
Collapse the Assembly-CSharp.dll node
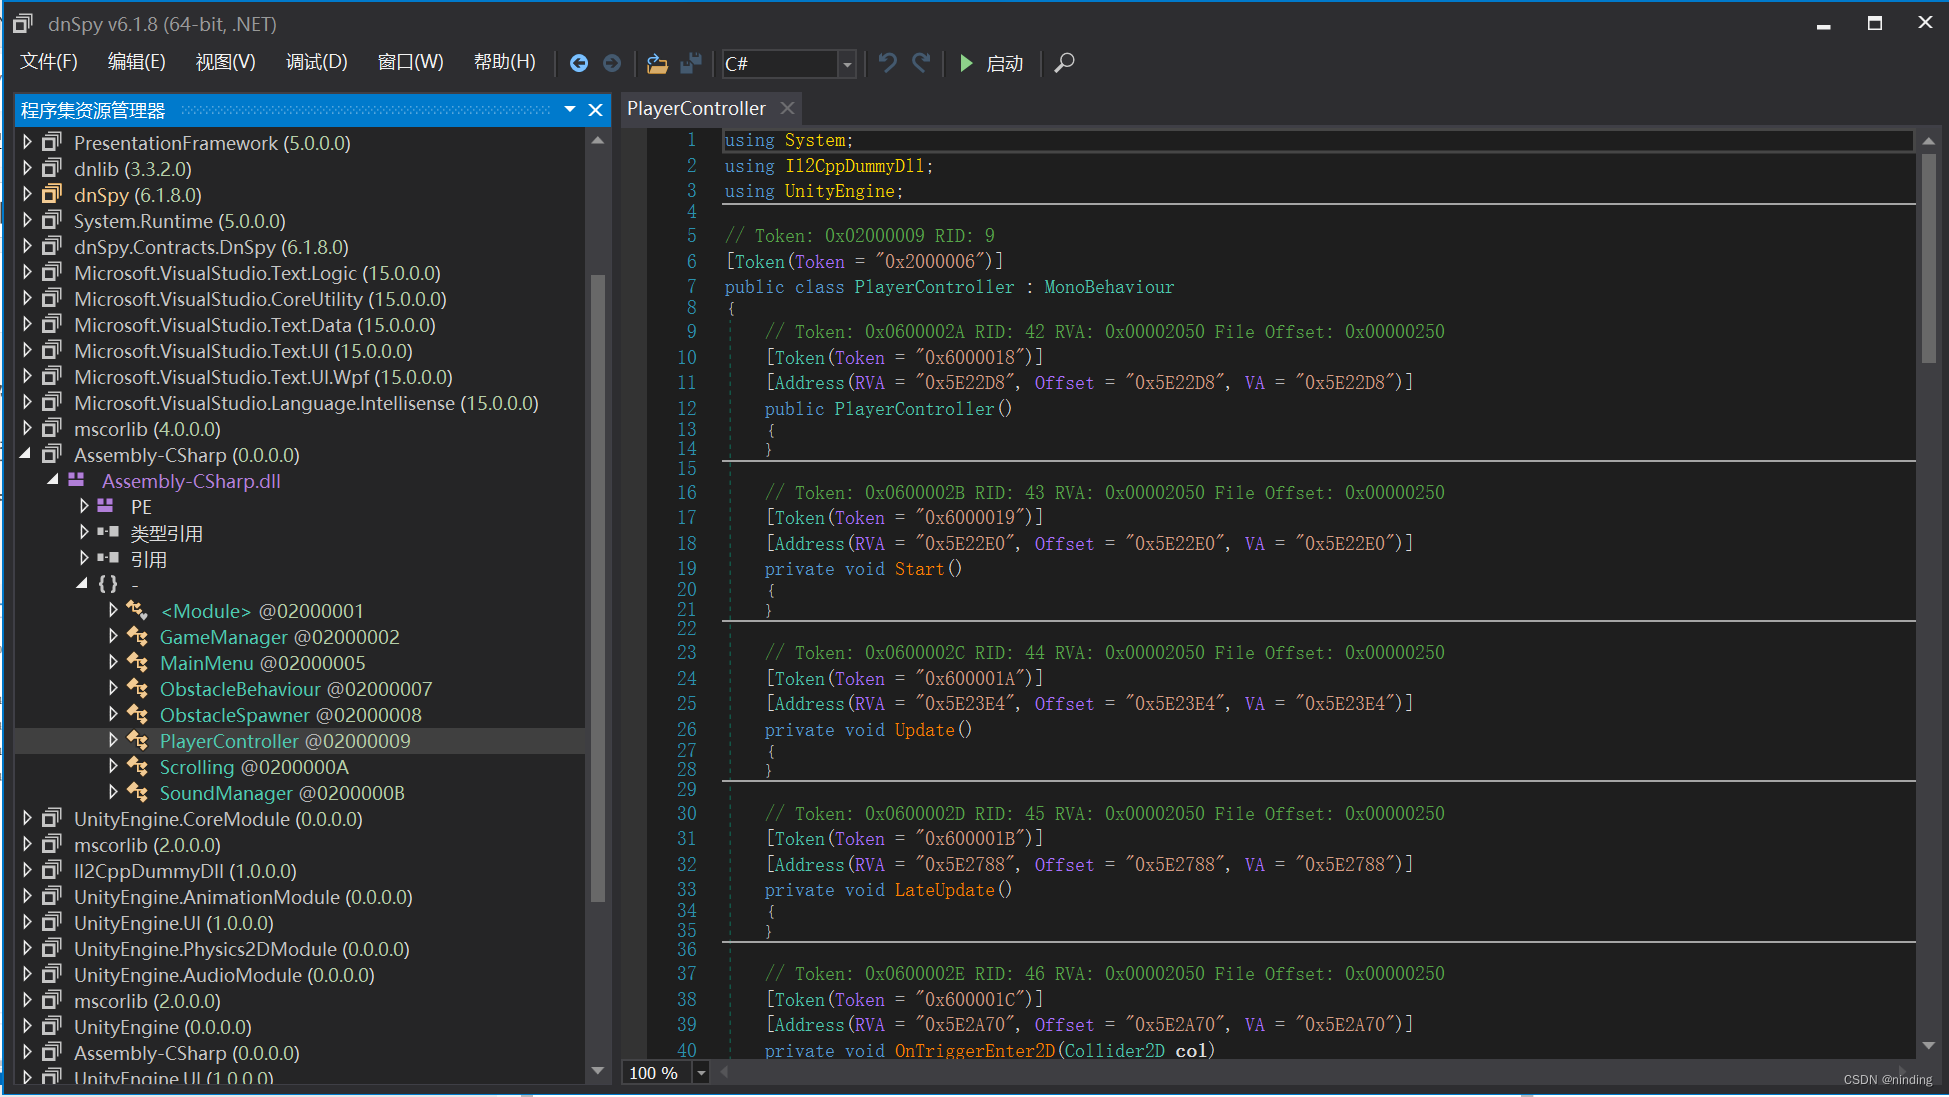coord(52,480)
